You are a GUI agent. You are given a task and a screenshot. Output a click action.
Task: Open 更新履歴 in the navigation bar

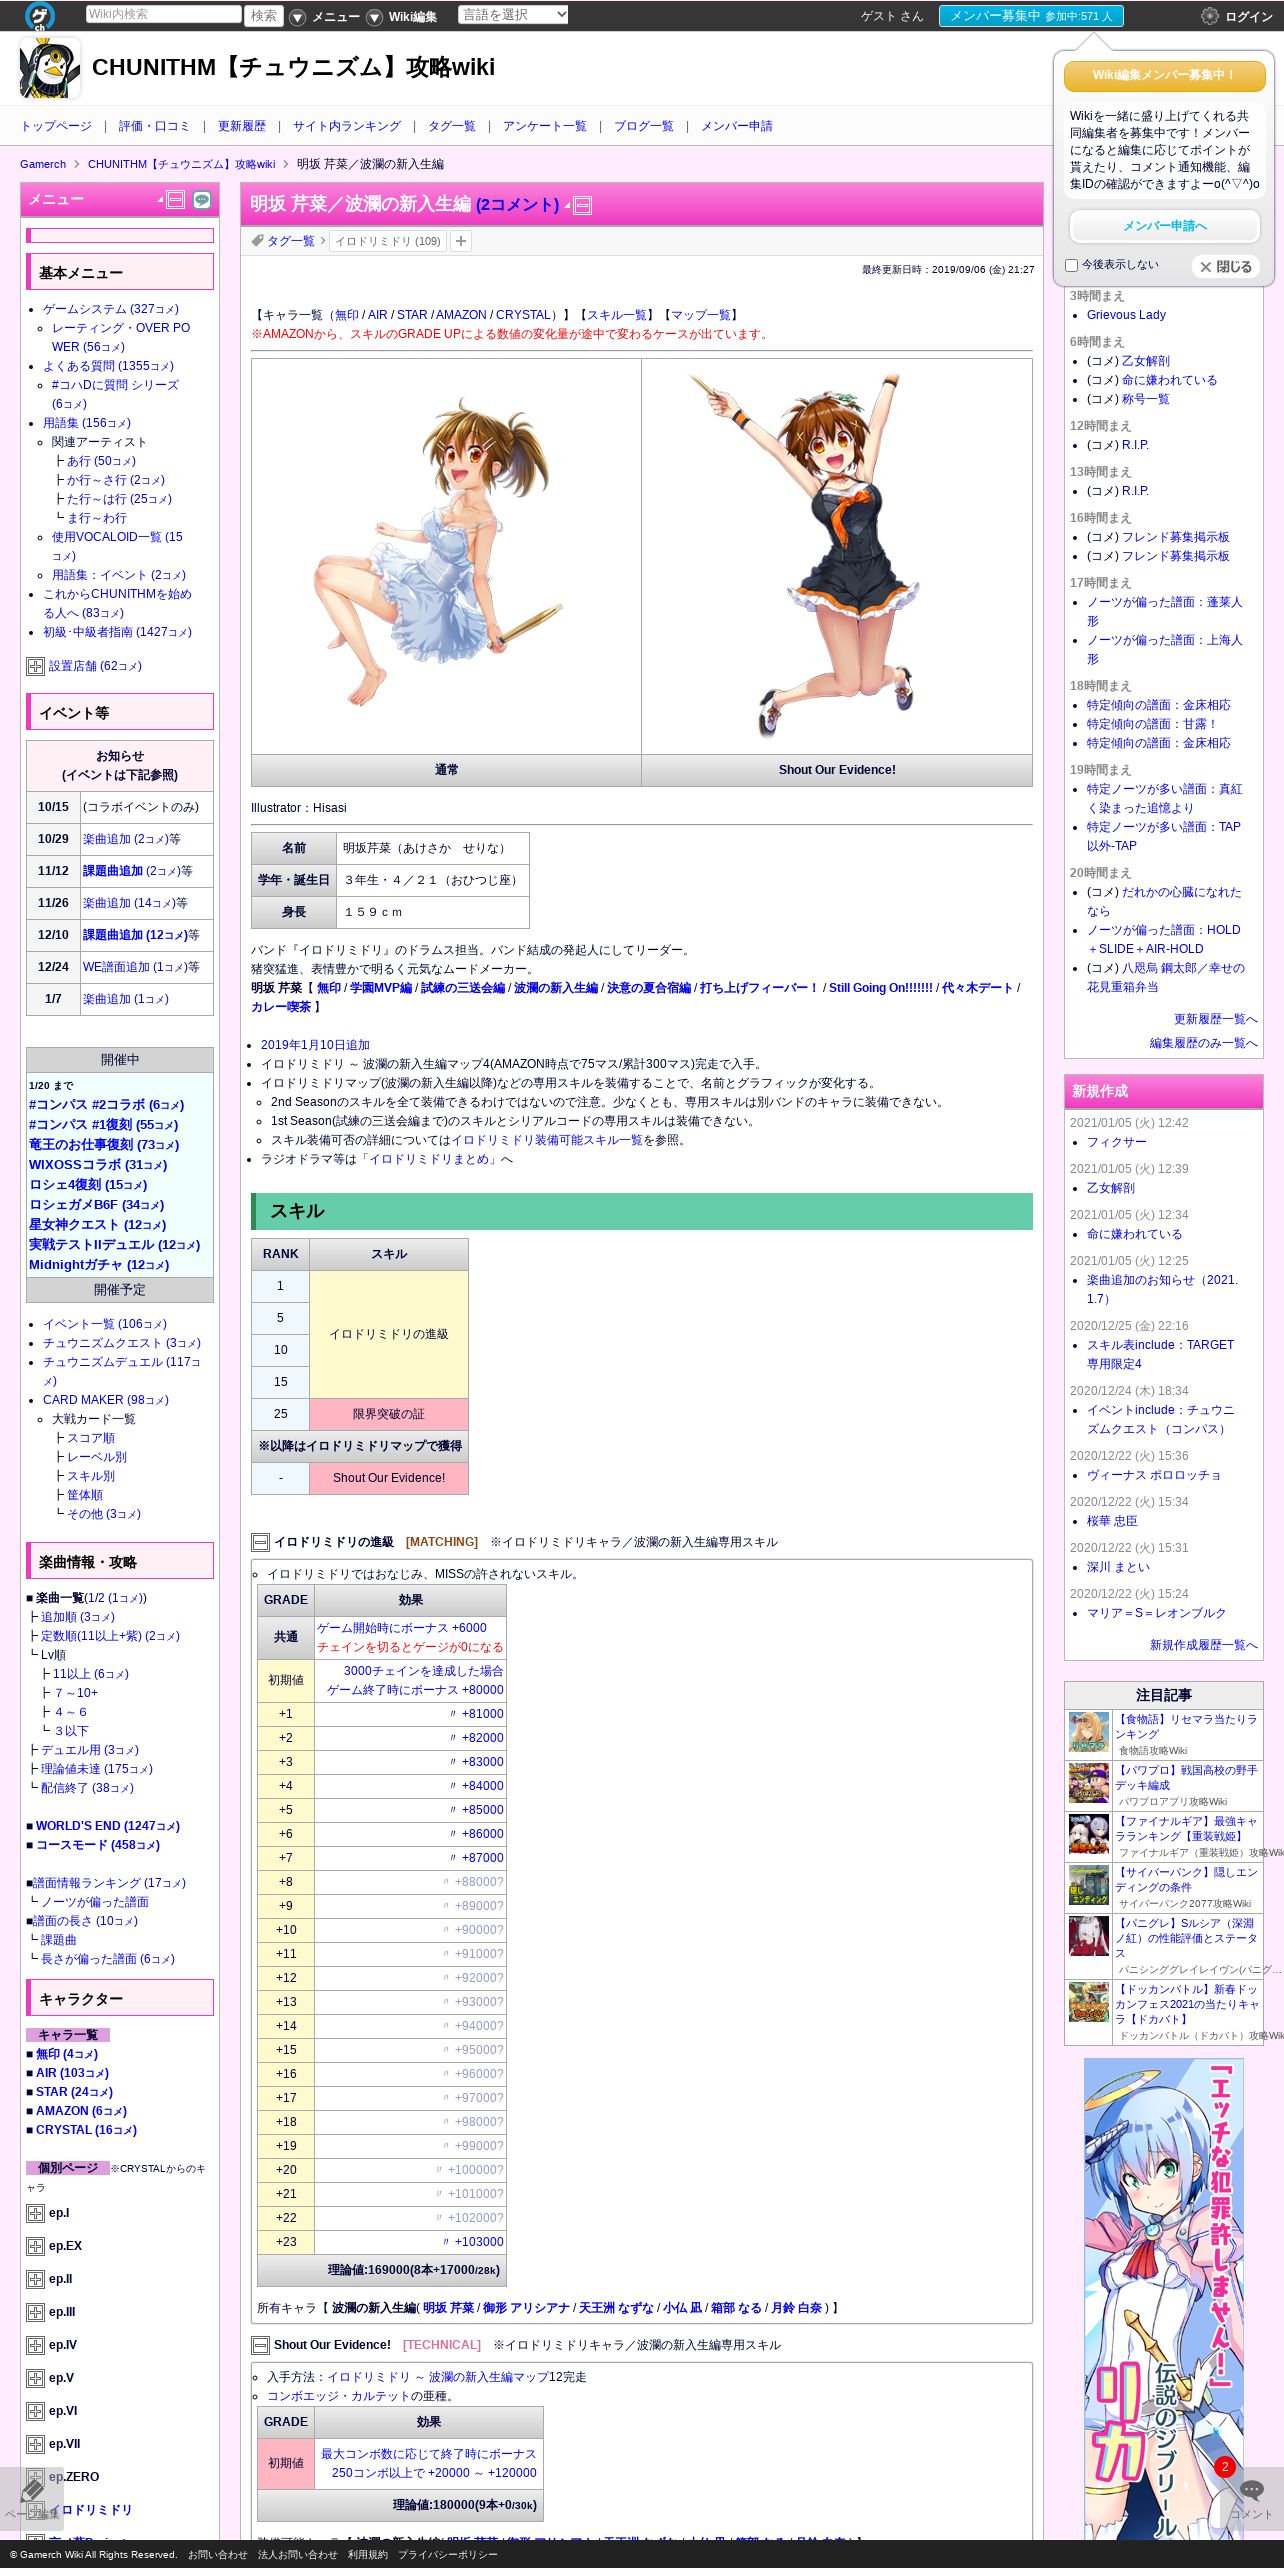tap(242, 126)
